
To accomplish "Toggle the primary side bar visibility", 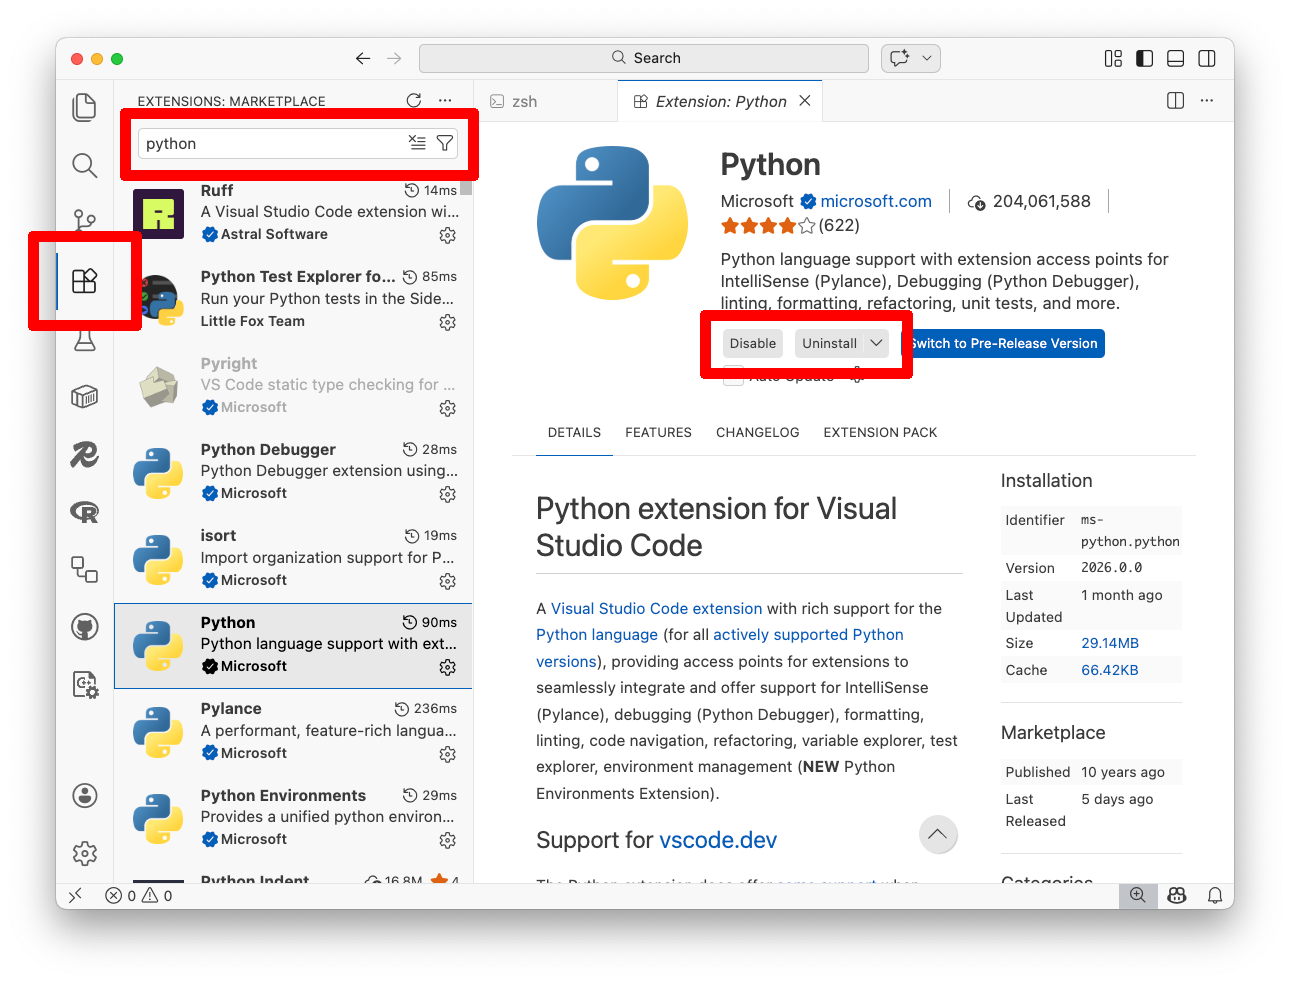I will 1143,58.
